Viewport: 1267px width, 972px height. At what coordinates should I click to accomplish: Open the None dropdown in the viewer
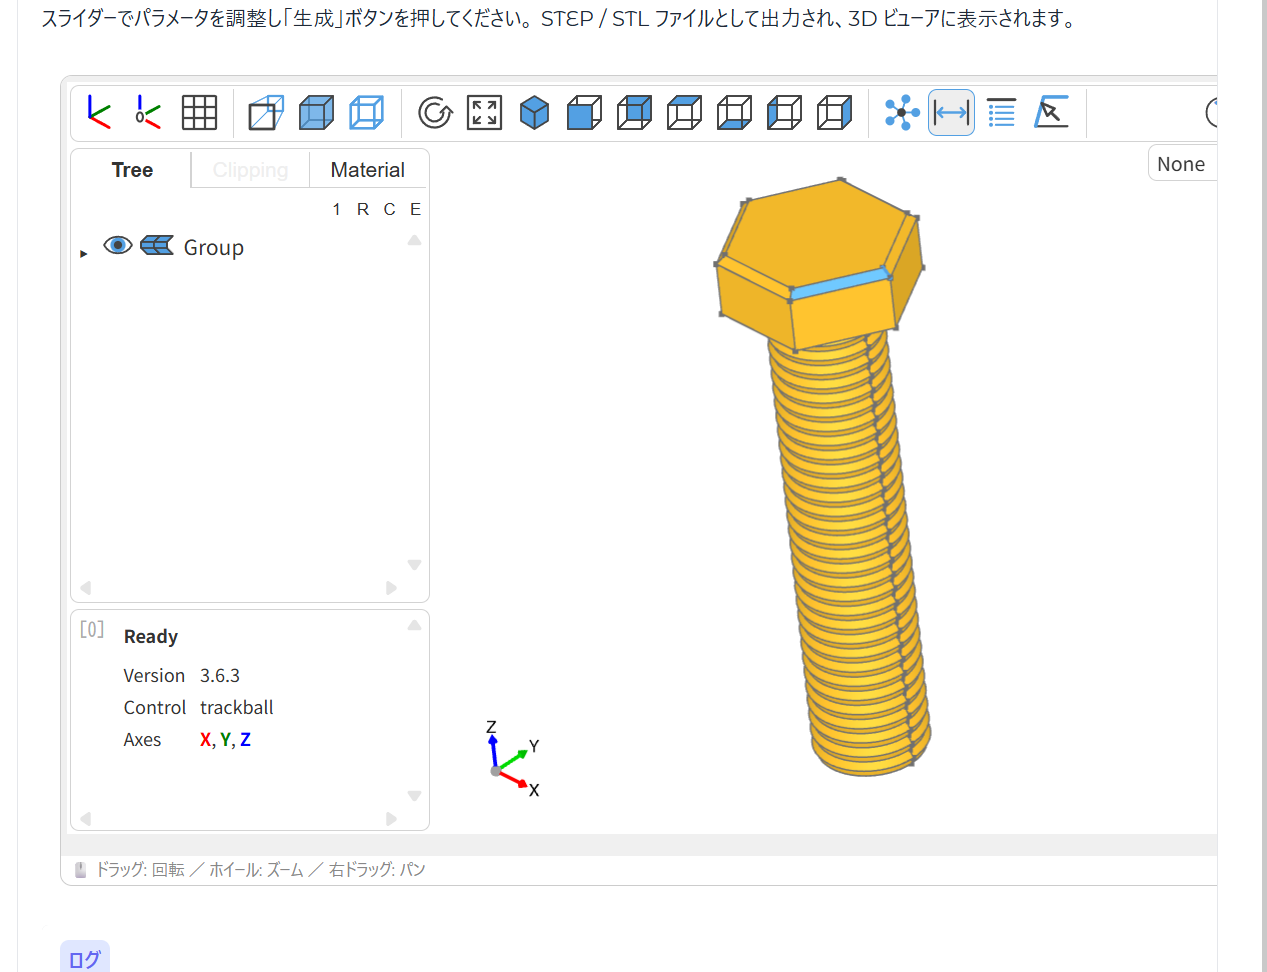[1181, 164]
